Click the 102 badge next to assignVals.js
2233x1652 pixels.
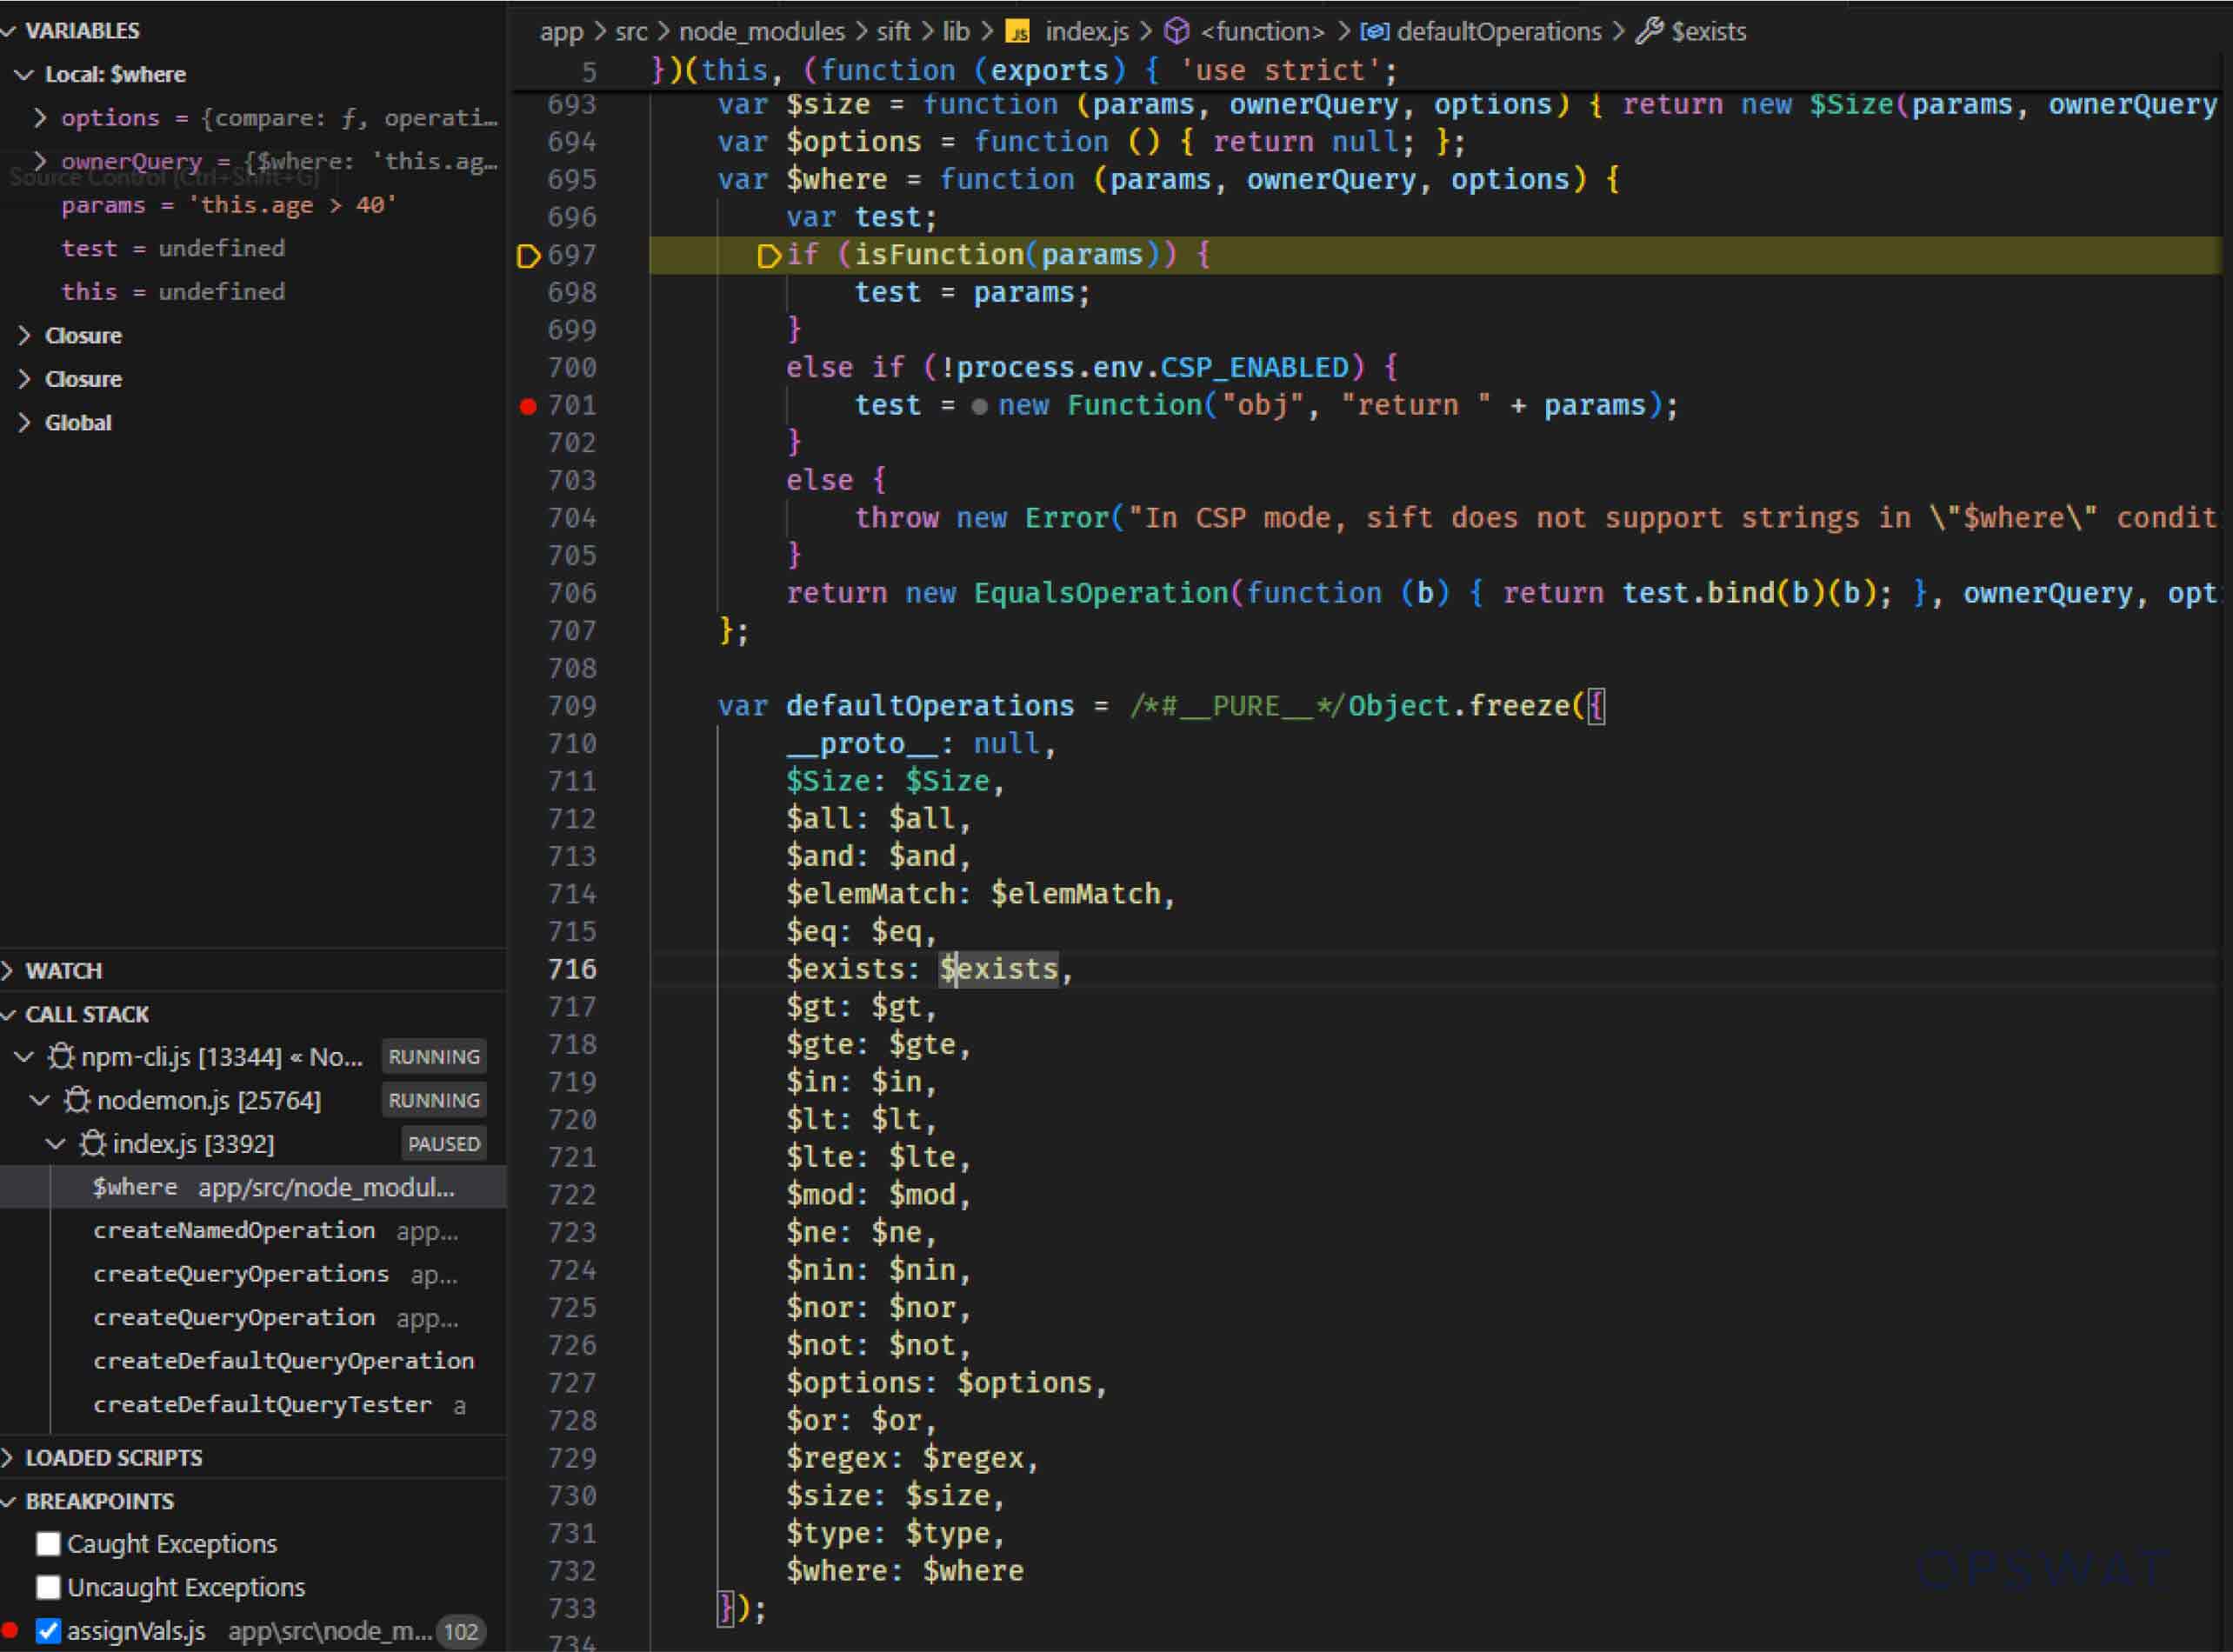pyautogui.click(x=462, y=1631)
